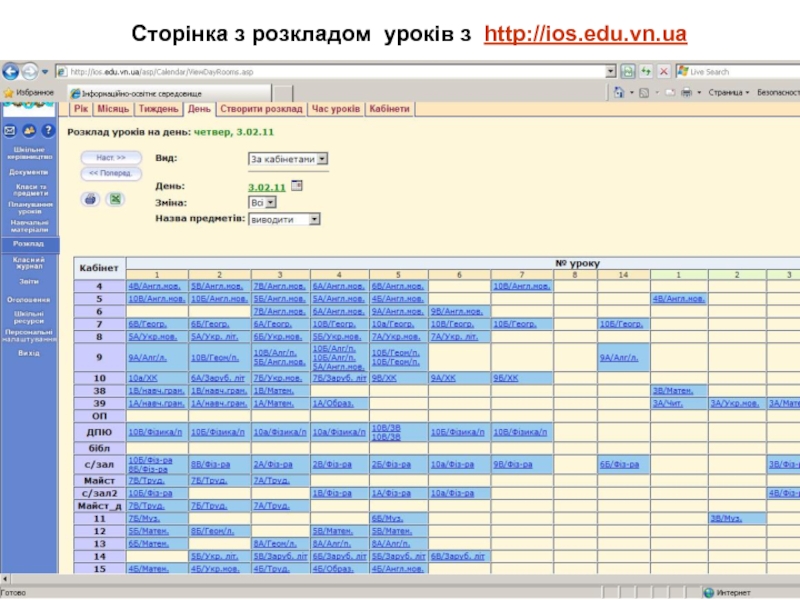Click the 'Наст. >>' next day button
Screen dimensions: 800x600
[x=111, y=158]
